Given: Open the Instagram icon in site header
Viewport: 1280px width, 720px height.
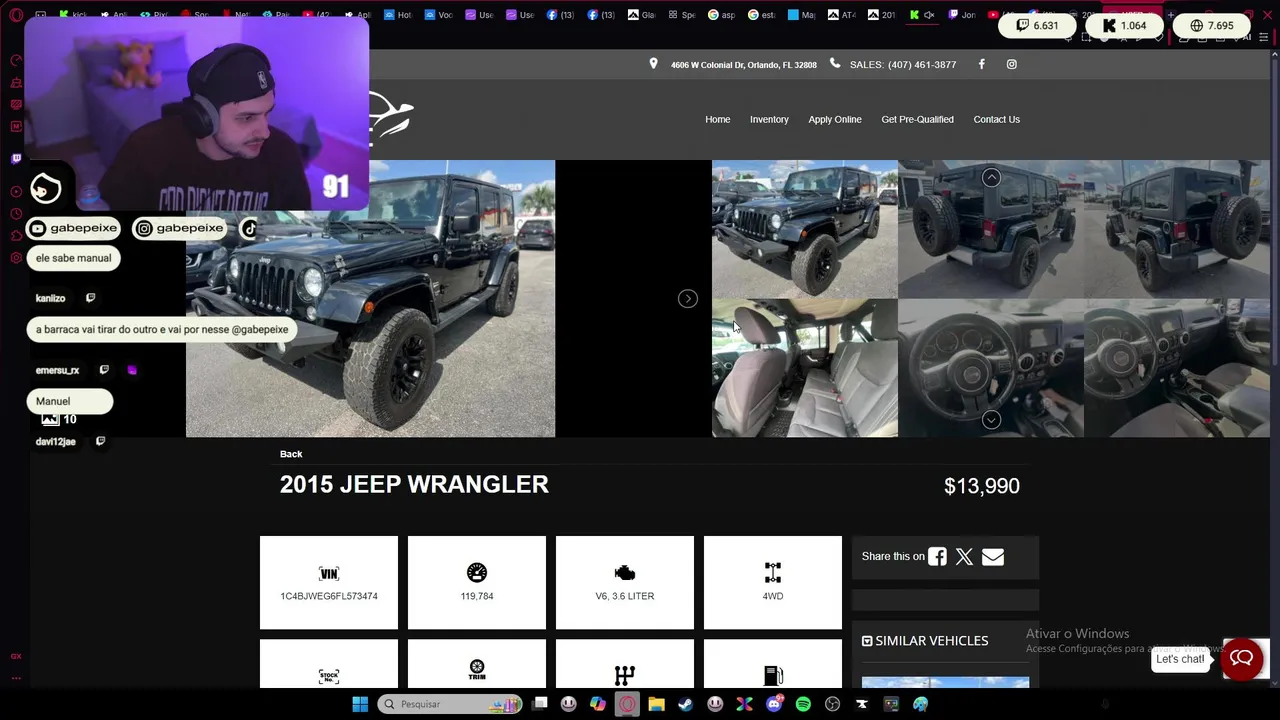Looking at the screenshot, I should 1011,64.
